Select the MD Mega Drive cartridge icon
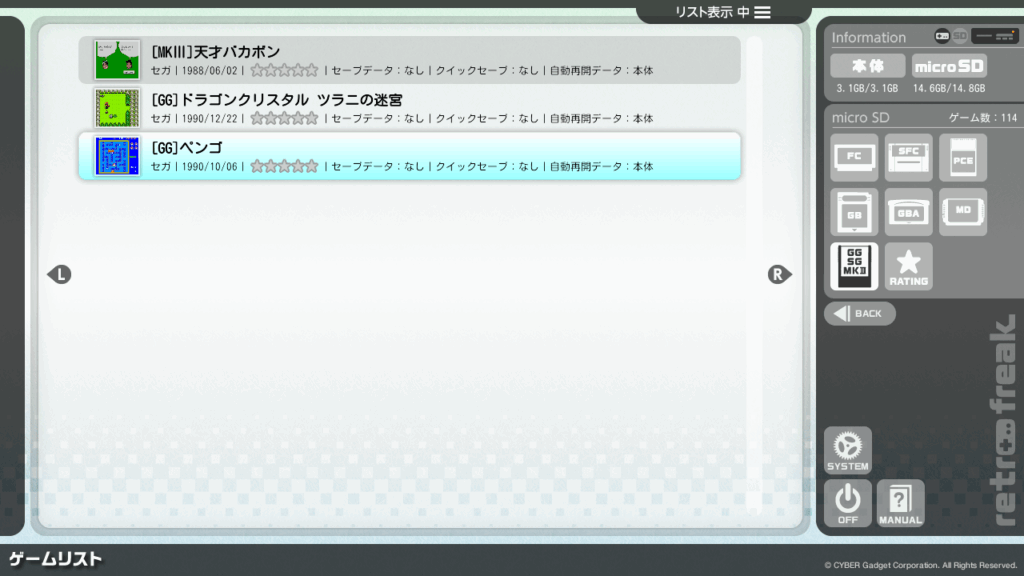1024x576 pixels. 962,212
